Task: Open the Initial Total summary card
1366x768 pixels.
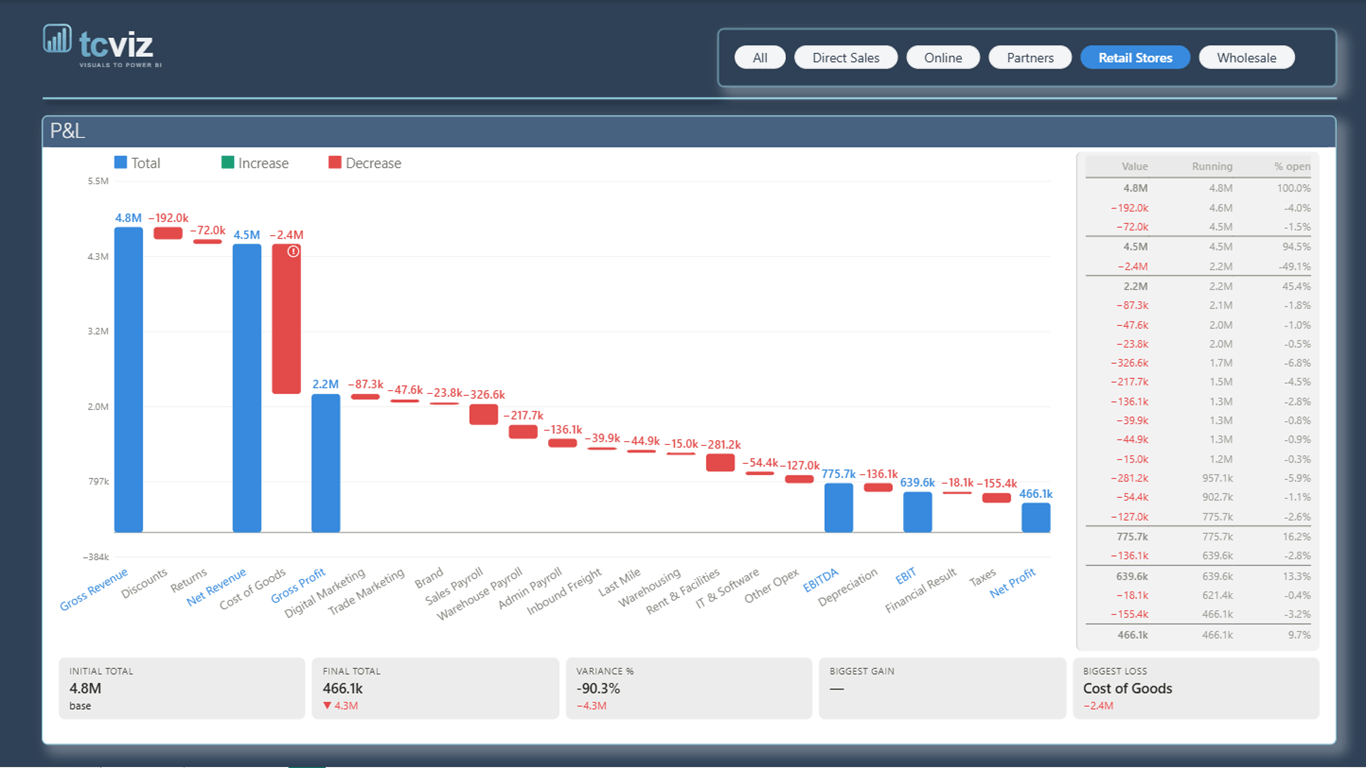Action: coord(181,688)
